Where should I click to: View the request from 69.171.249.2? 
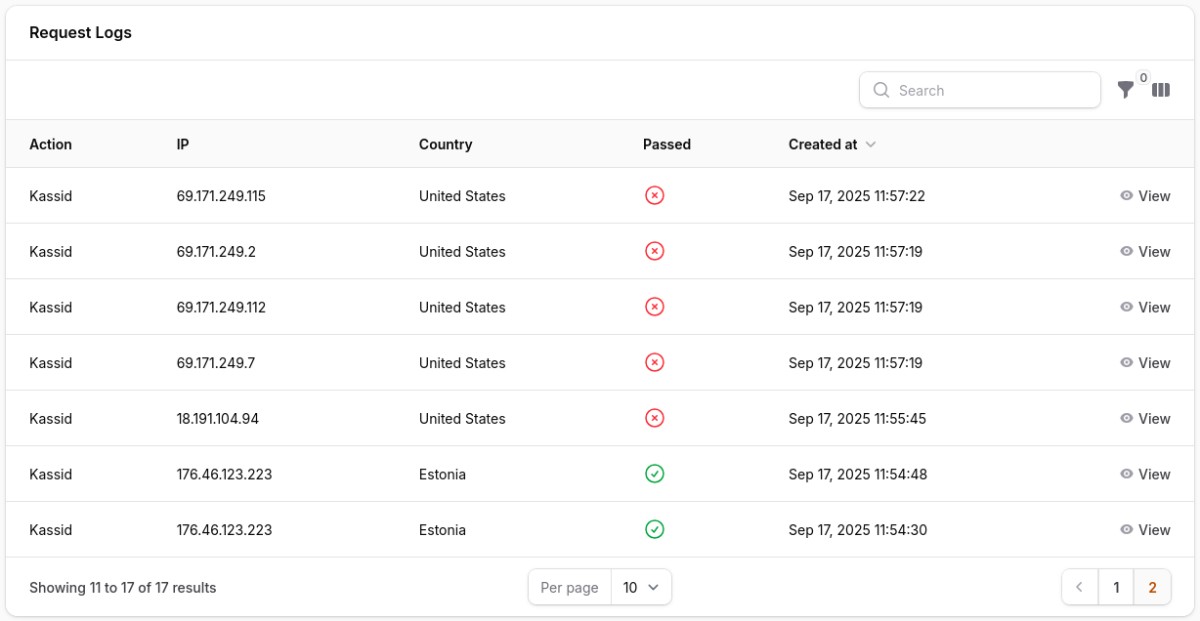1145,252
